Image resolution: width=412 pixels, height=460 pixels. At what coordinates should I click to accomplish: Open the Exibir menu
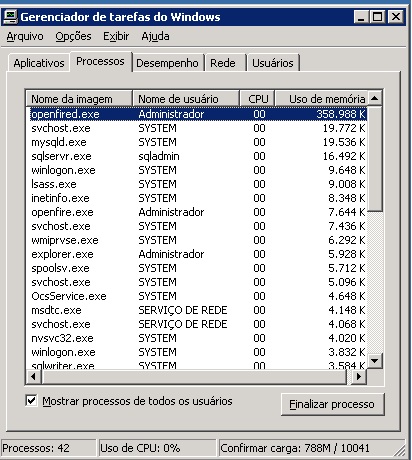116,36
